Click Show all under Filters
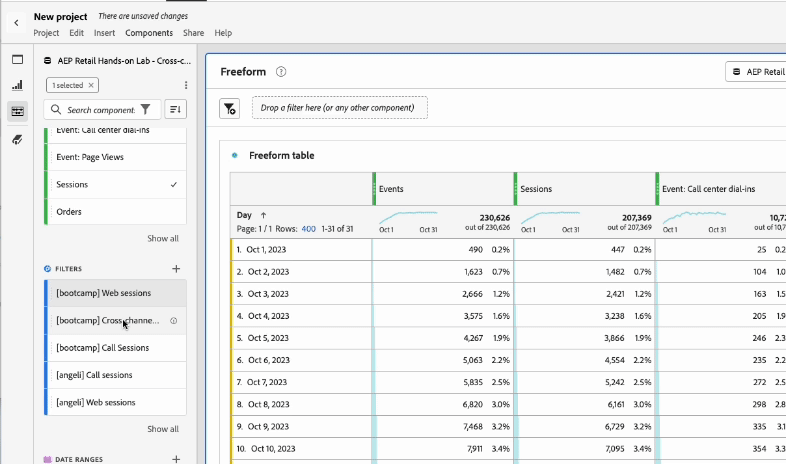The width and height of the screenshot is (786, 464). click(163, 429)
